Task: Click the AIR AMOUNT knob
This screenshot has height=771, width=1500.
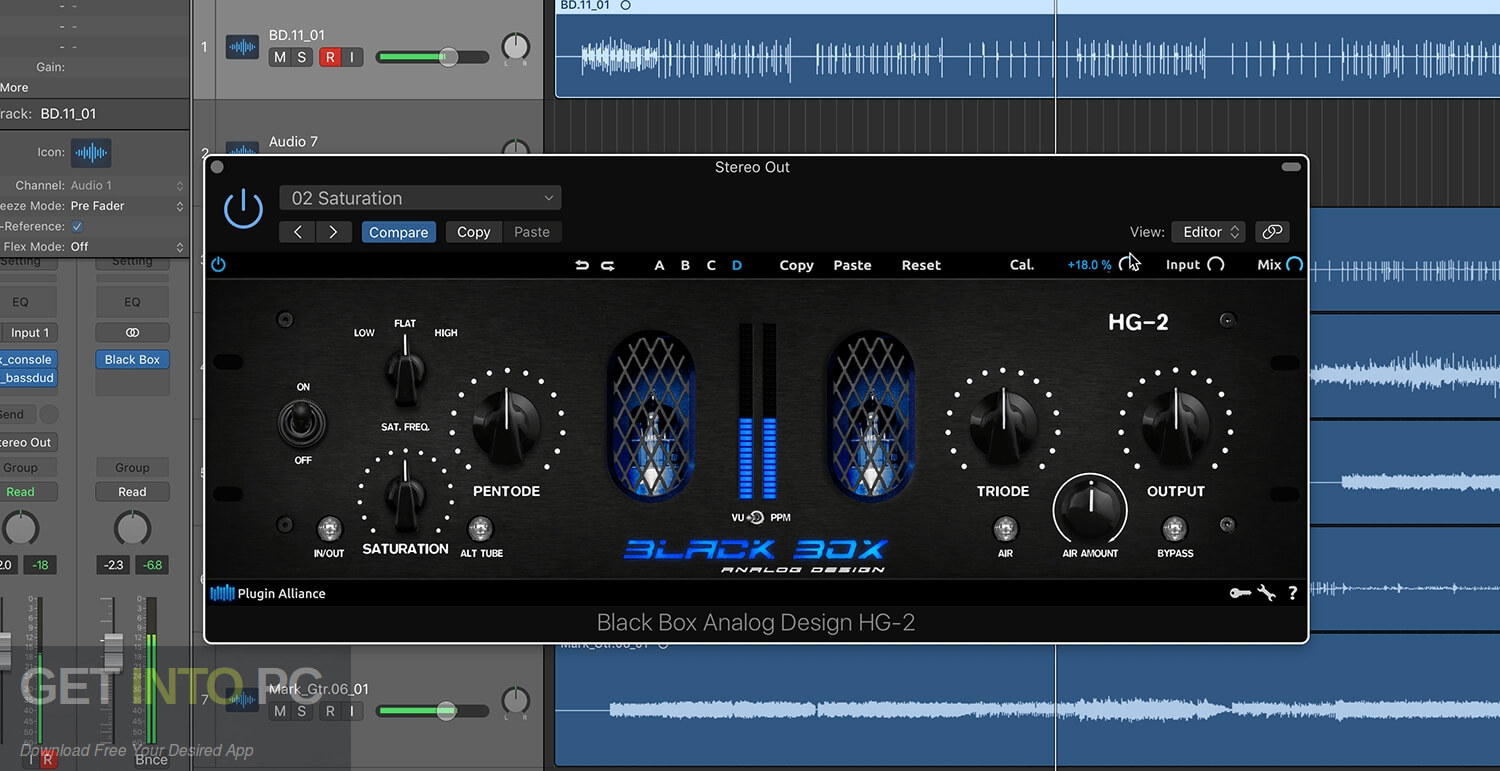Action: point(1090,510)
